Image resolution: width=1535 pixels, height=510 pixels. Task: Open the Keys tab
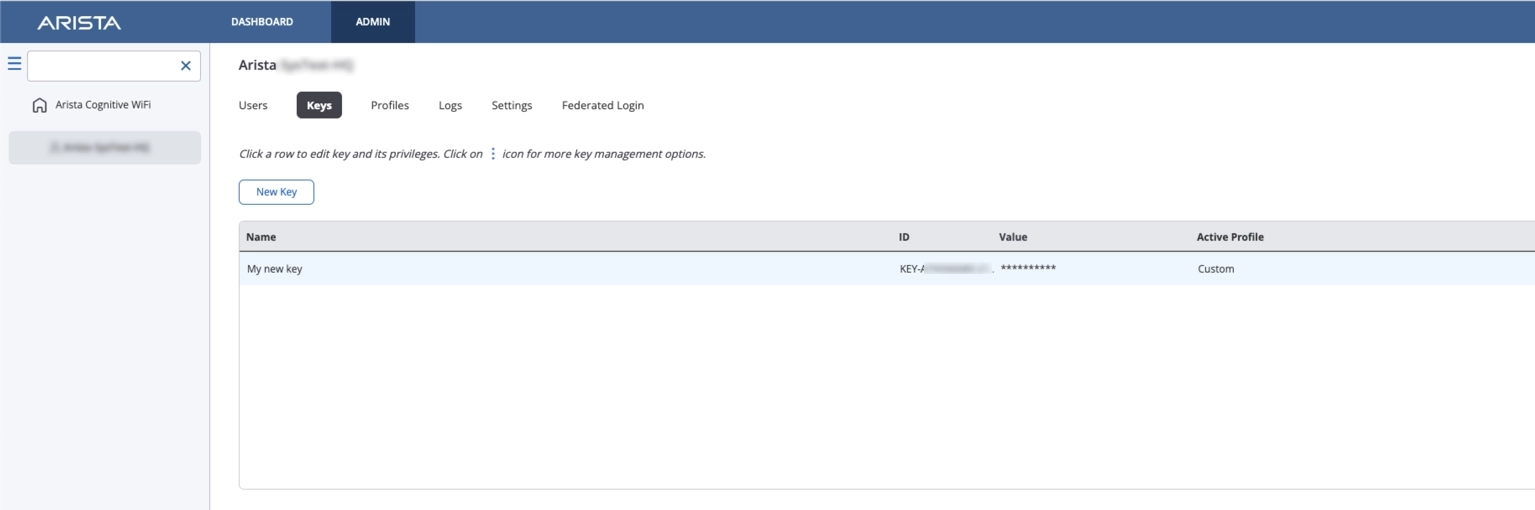pos(319,105)
